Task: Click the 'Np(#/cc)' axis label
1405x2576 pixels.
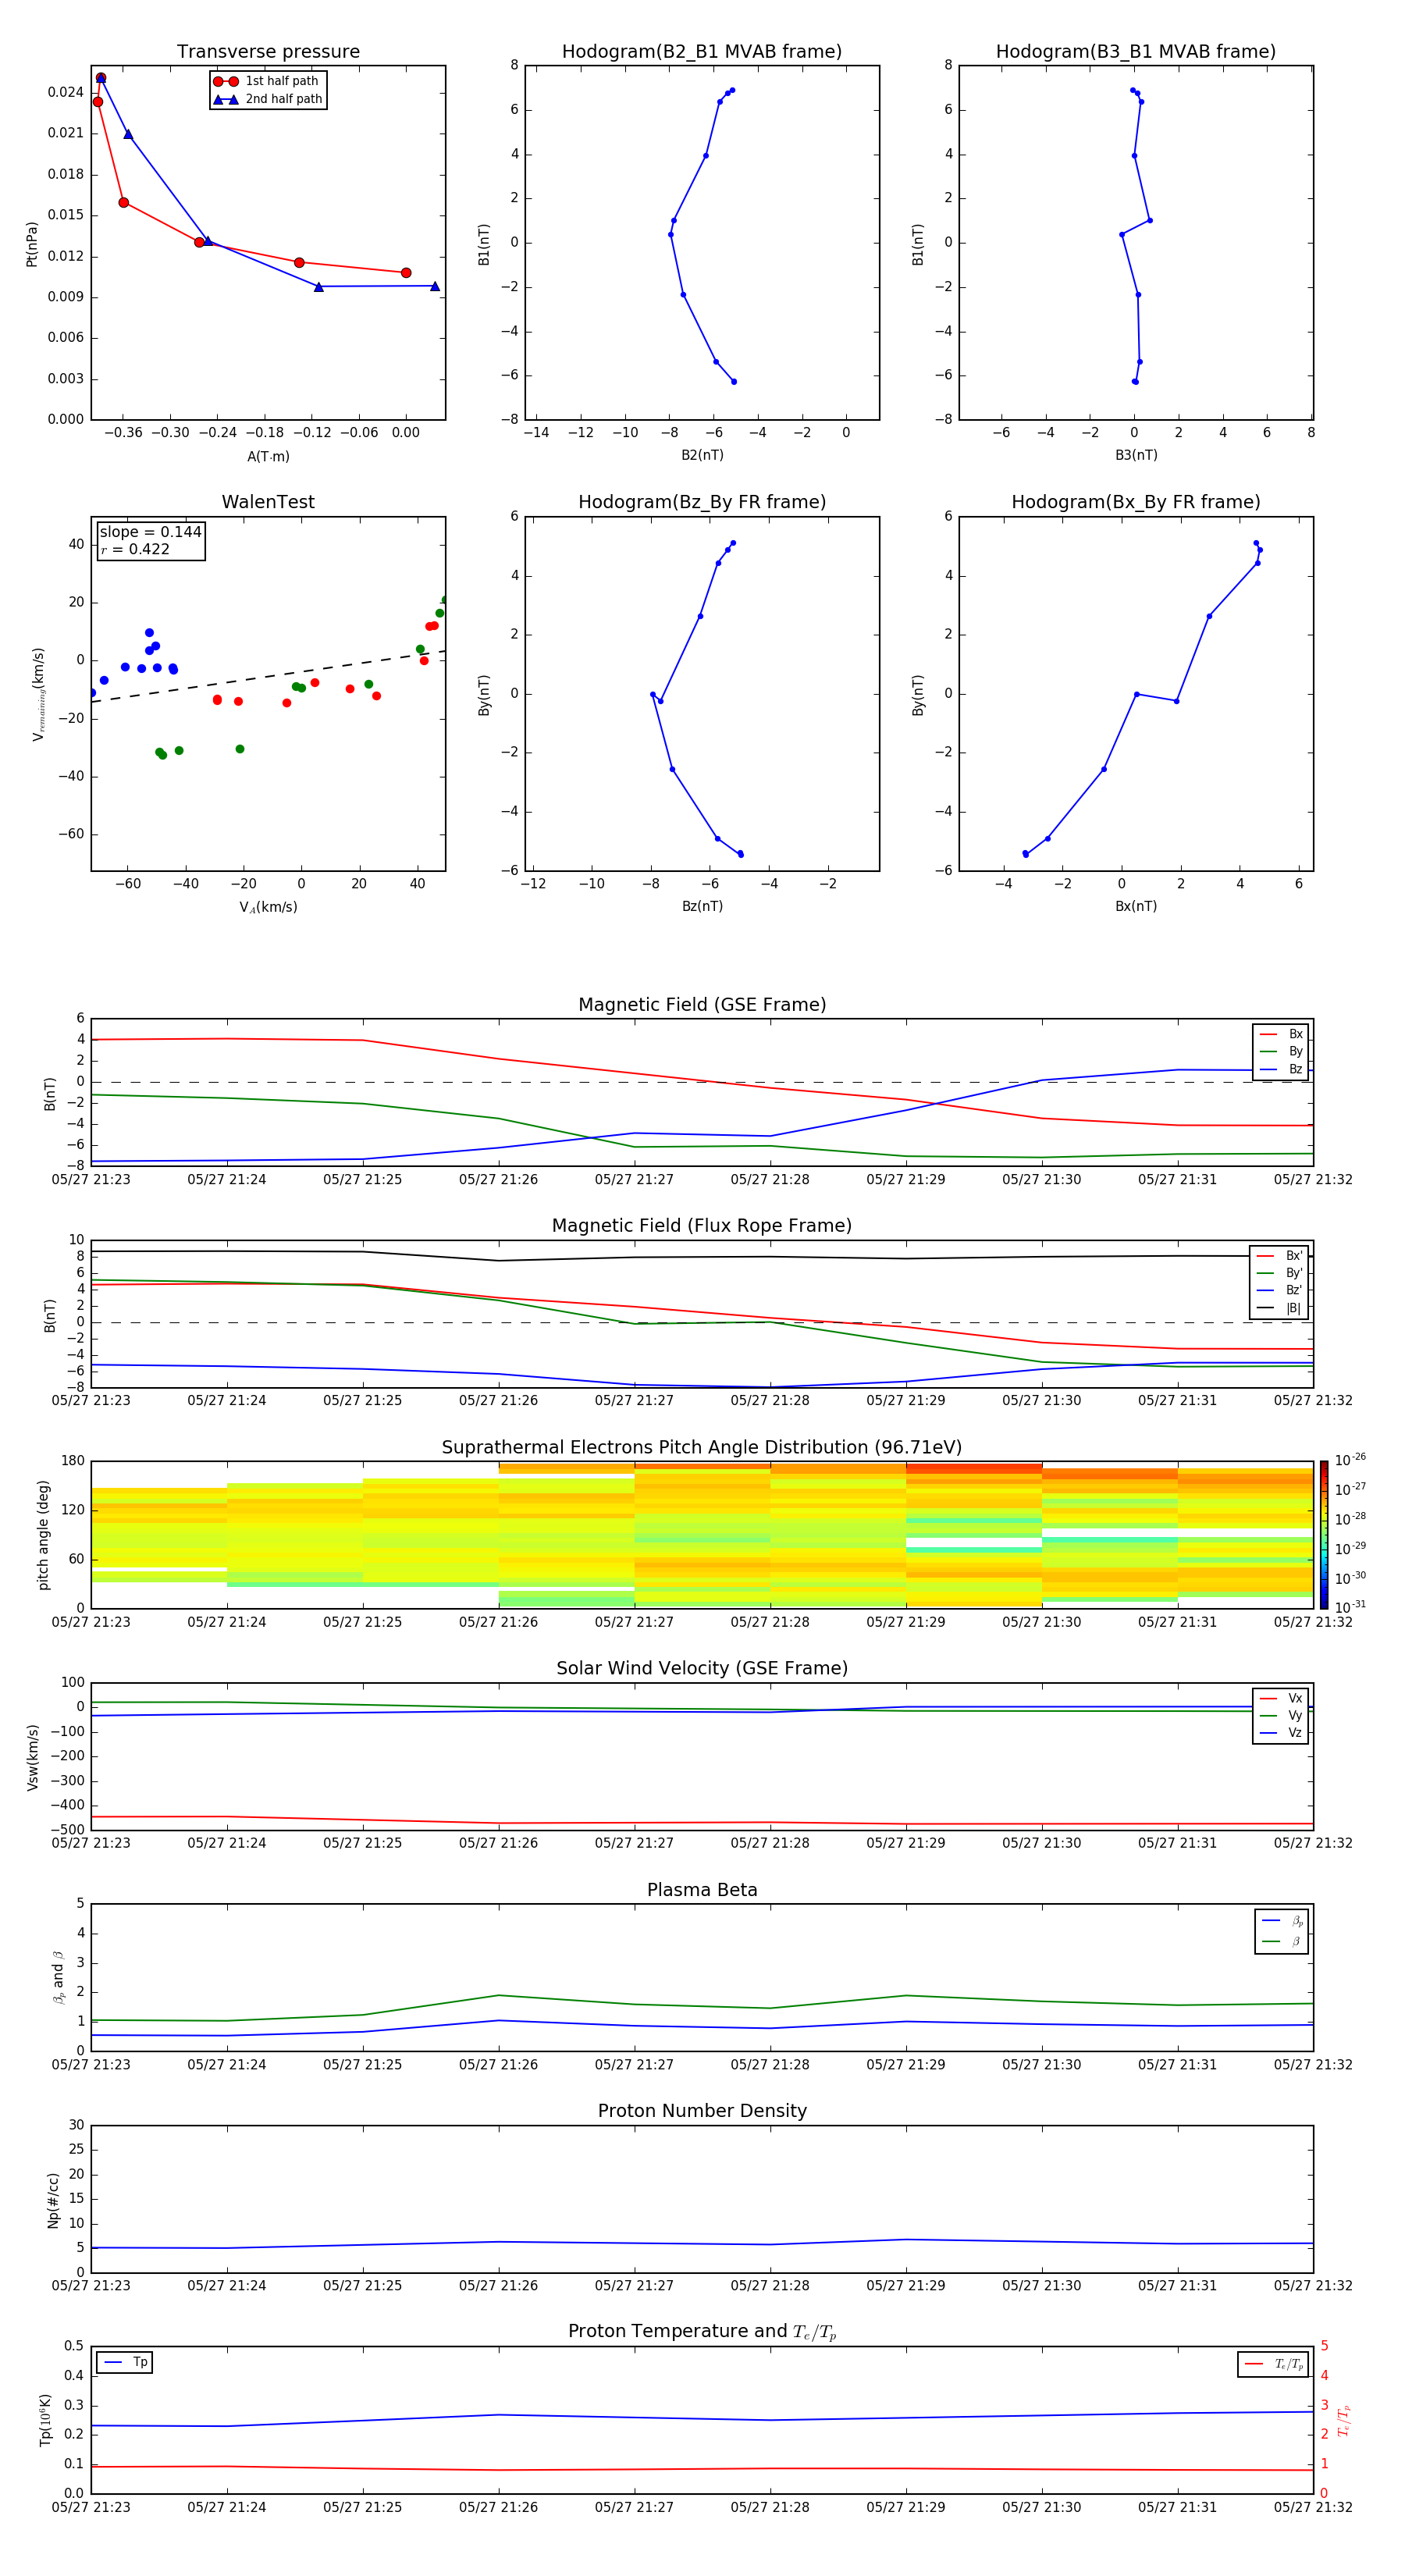Action: (x=53, y=2200)
